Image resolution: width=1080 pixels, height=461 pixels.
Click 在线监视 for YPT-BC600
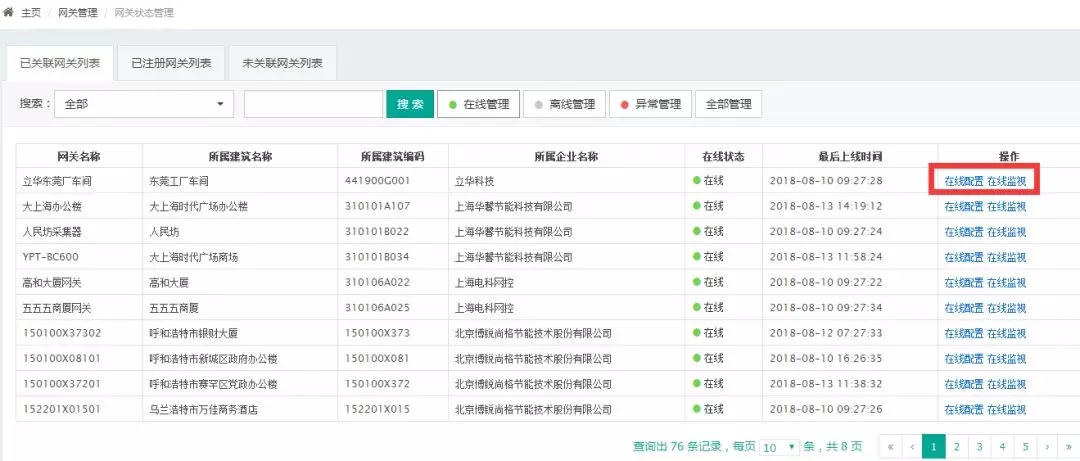point(1006,258)
